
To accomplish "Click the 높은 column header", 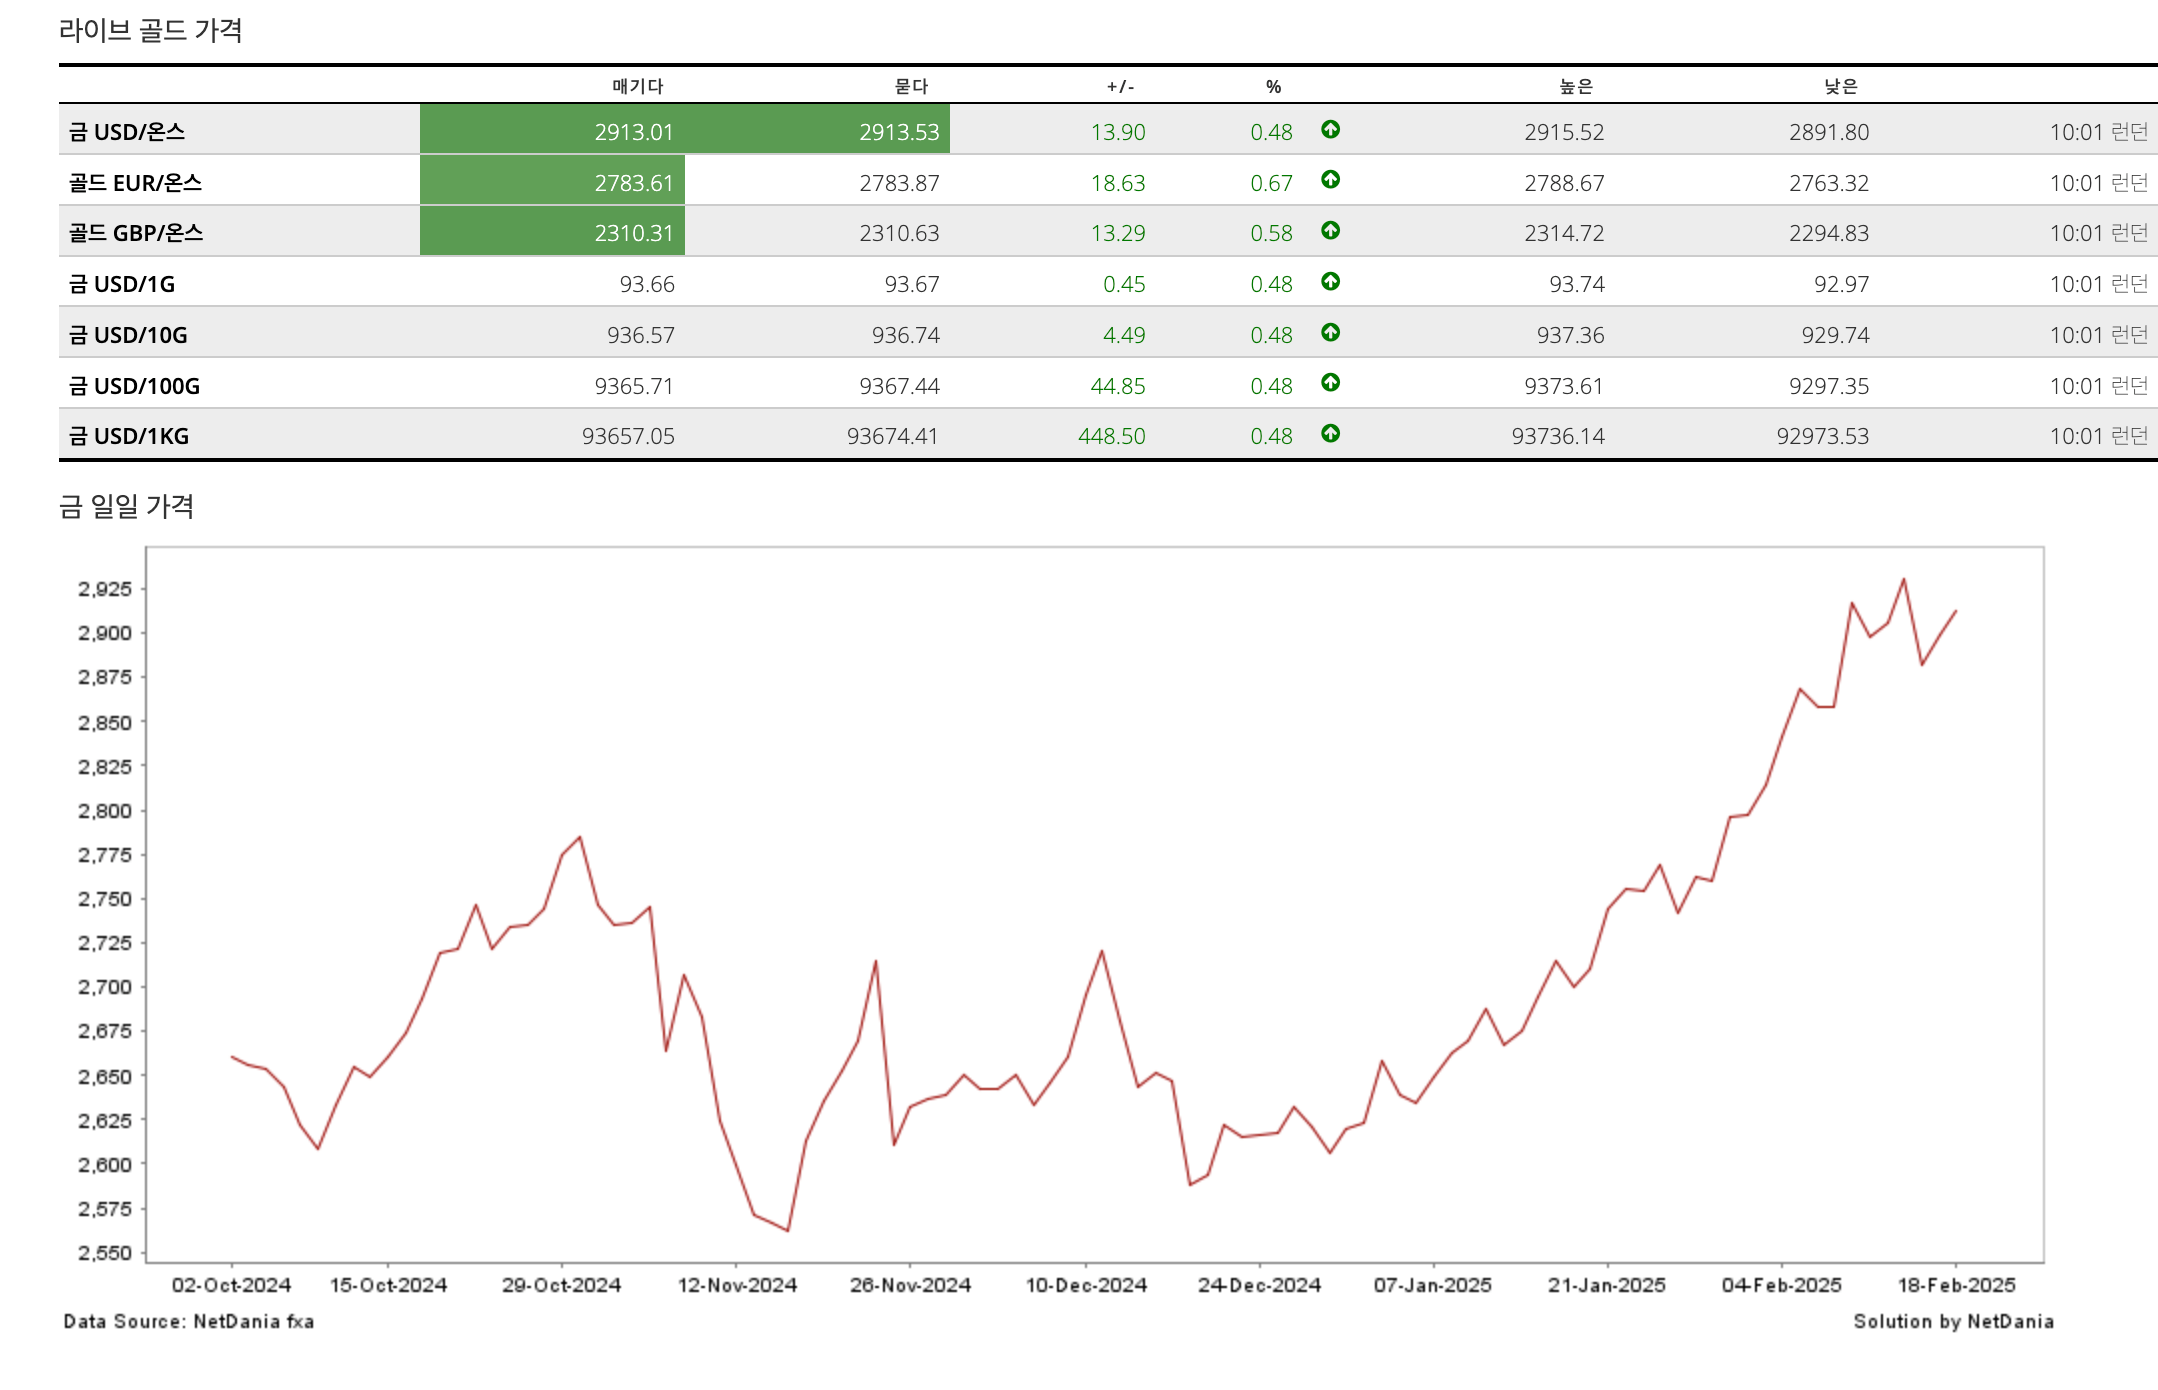I will (x=1576, y=87).
